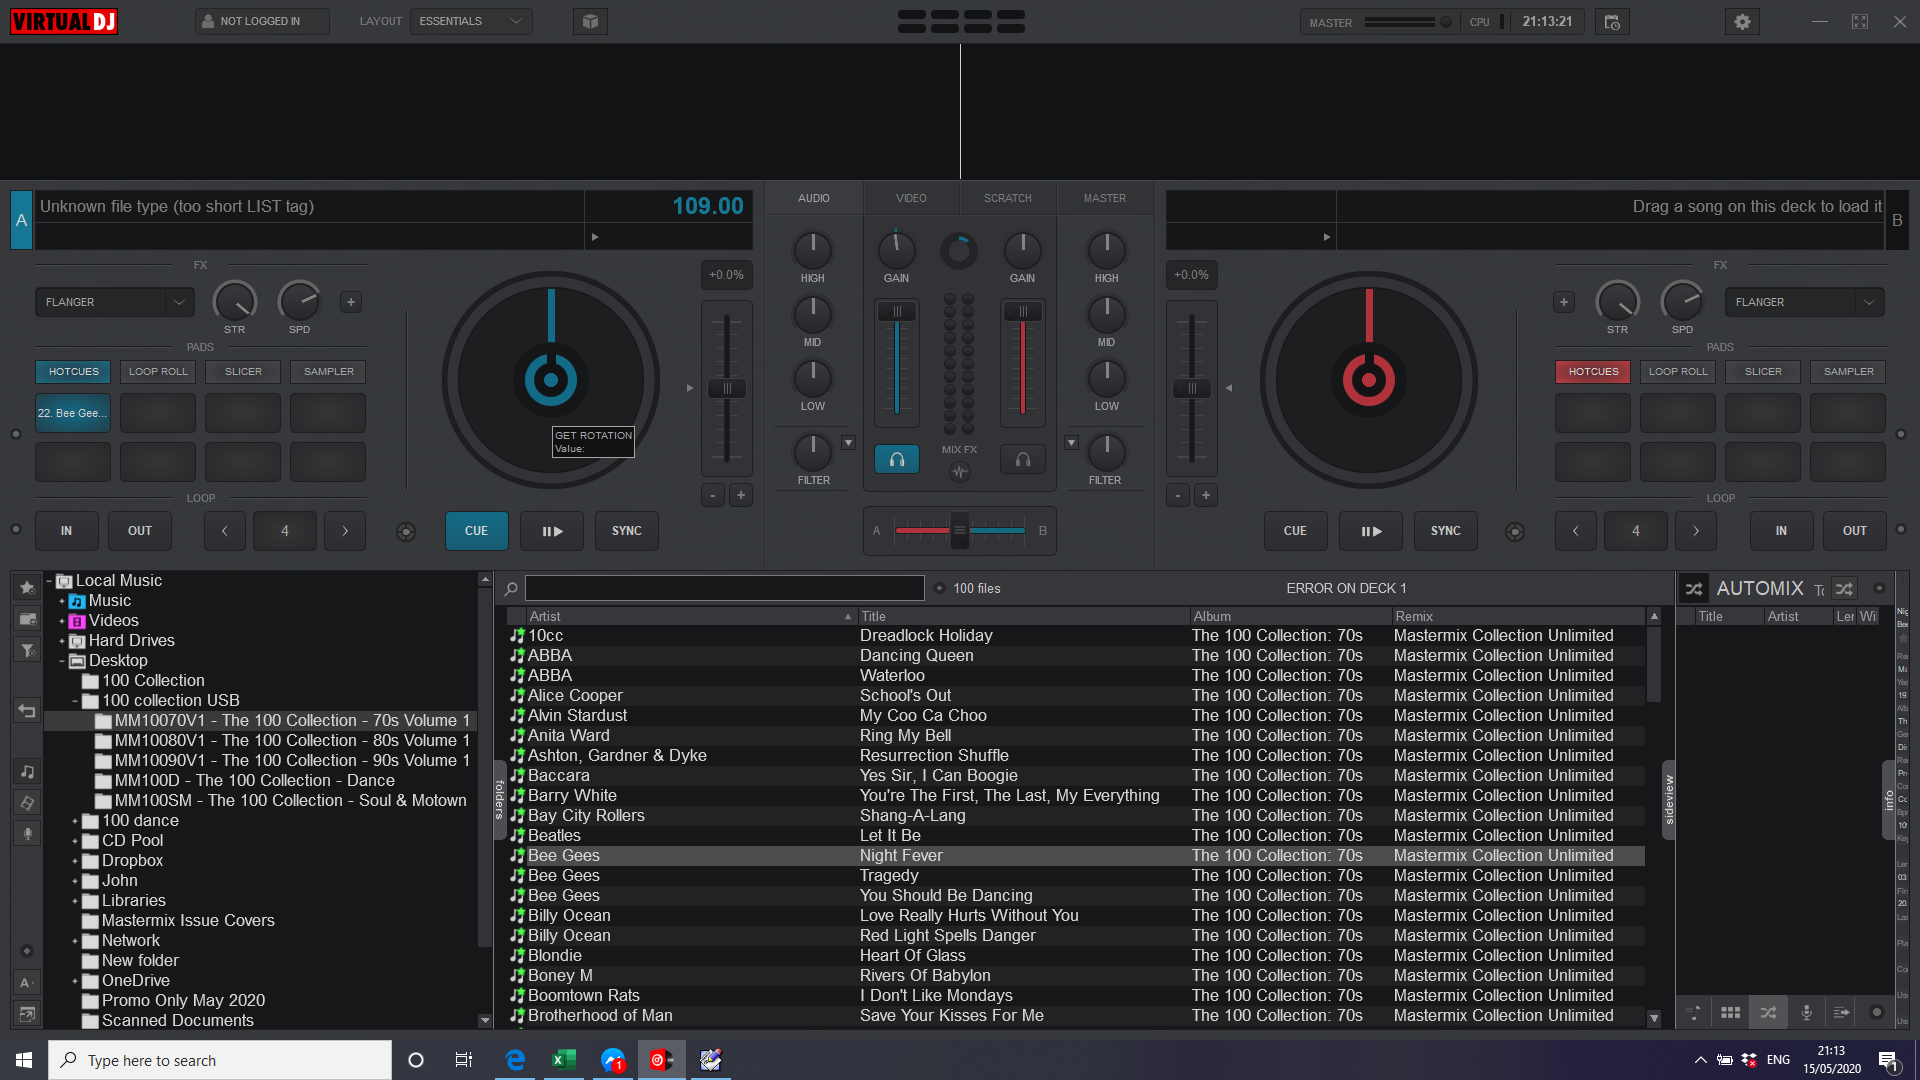
Task: Switch to the VIDEO mixer tab
Action: 911,198
